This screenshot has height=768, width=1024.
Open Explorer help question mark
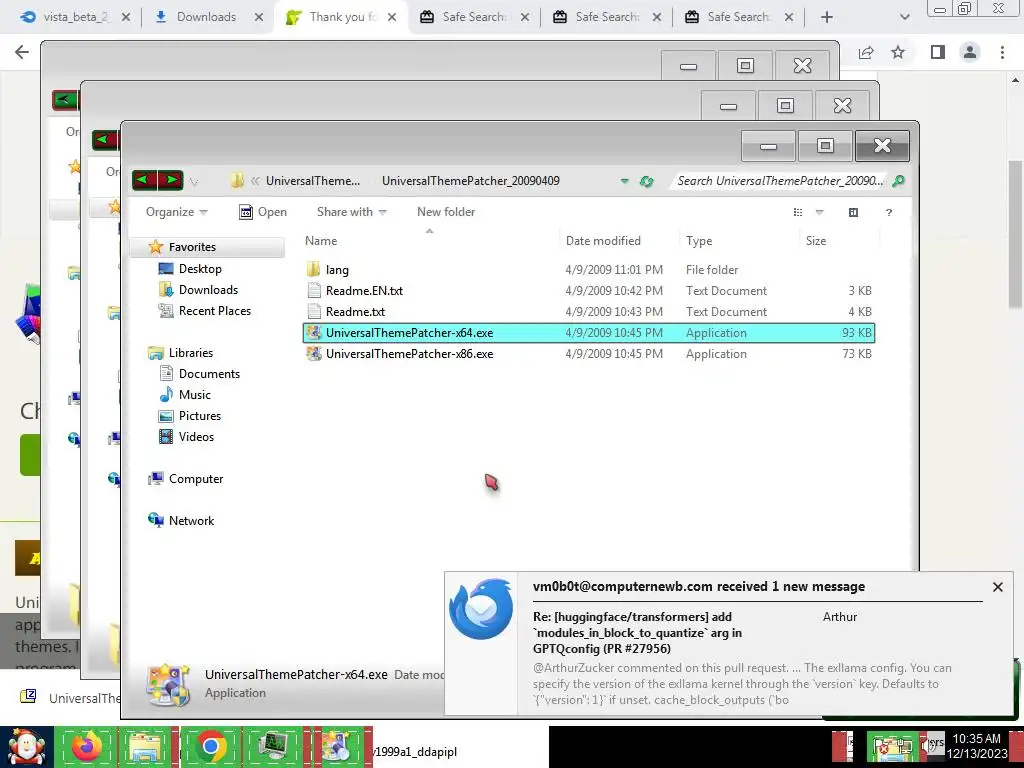(889, 212)
